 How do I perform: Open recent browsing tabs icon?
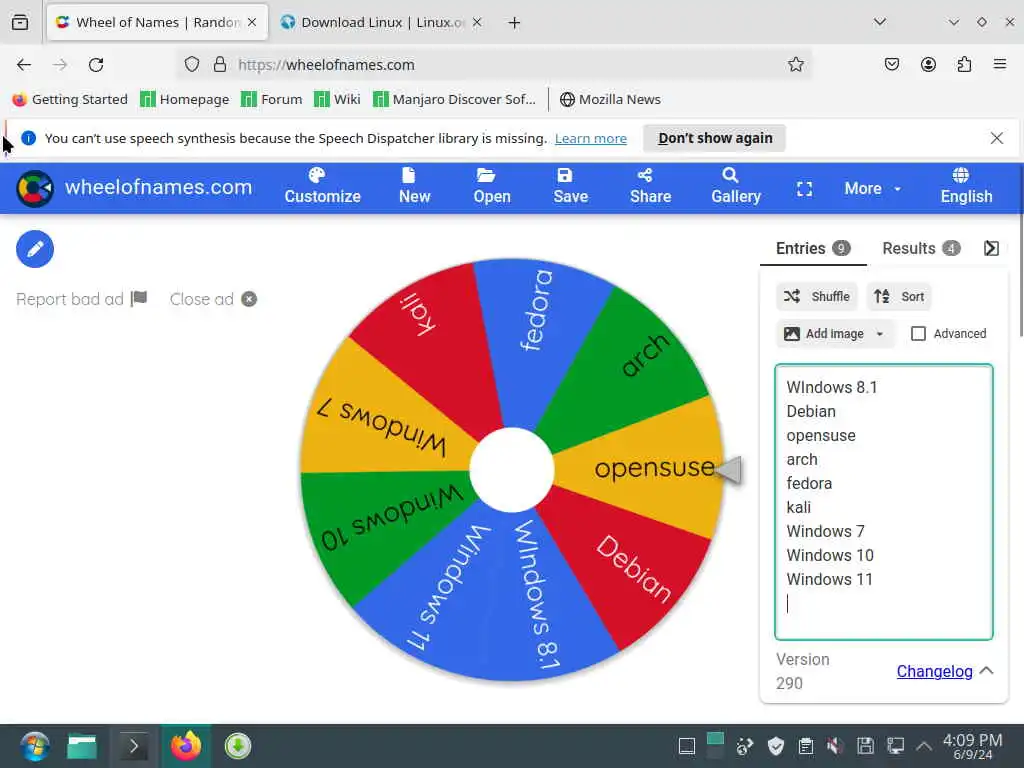tap(20, 22)
